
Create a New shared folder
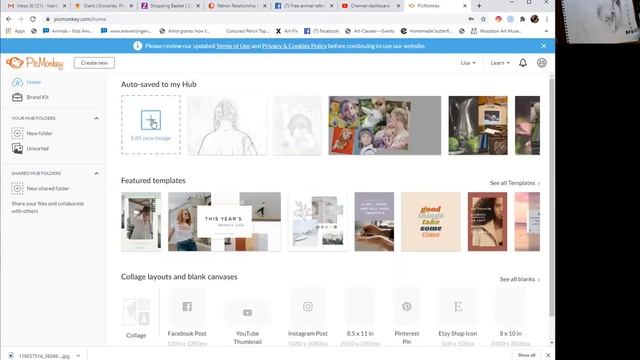tap(40, 189)
